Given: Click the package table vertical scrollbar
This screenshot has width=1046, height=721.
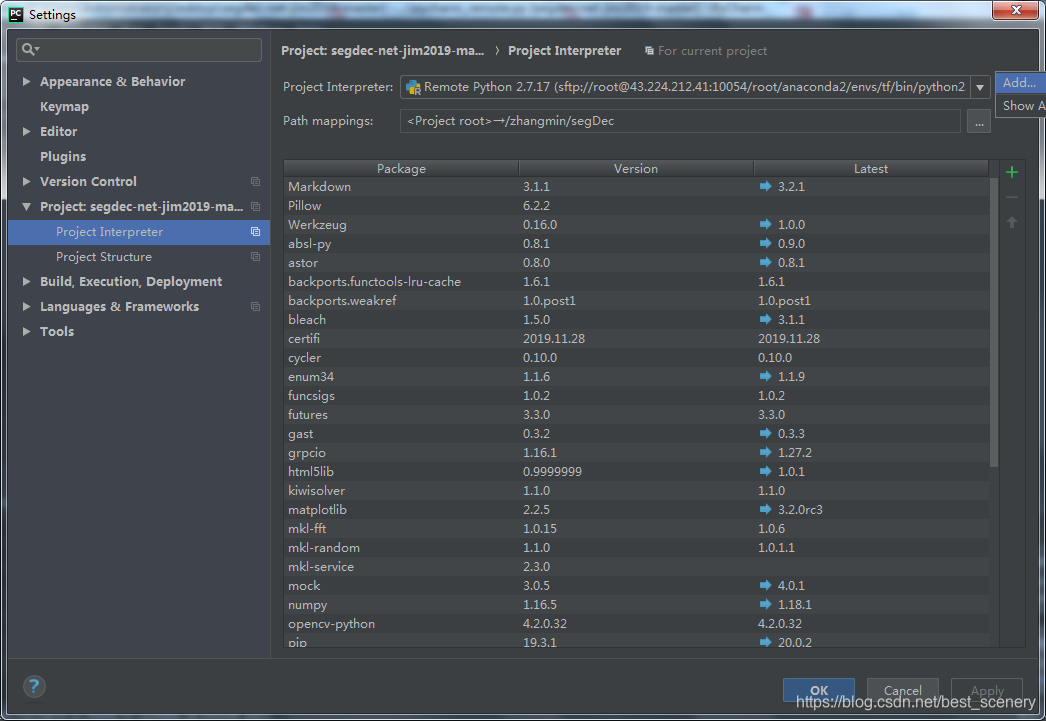Looking at the screenshot, I should 994,323.
